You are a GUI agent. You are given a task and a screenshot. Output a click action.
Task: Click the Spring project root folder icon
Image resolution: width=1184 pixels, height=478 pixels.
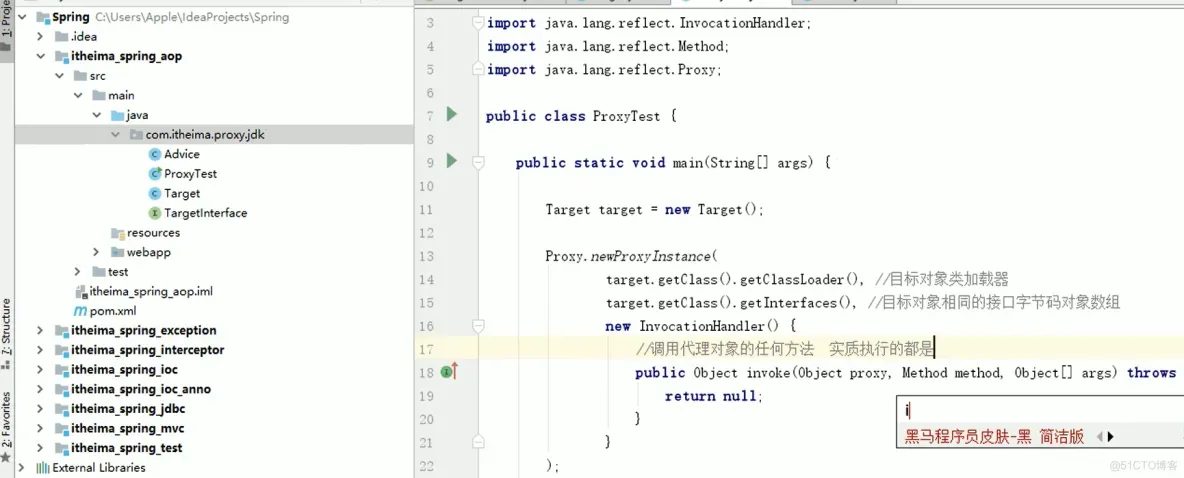pos(43,17)
